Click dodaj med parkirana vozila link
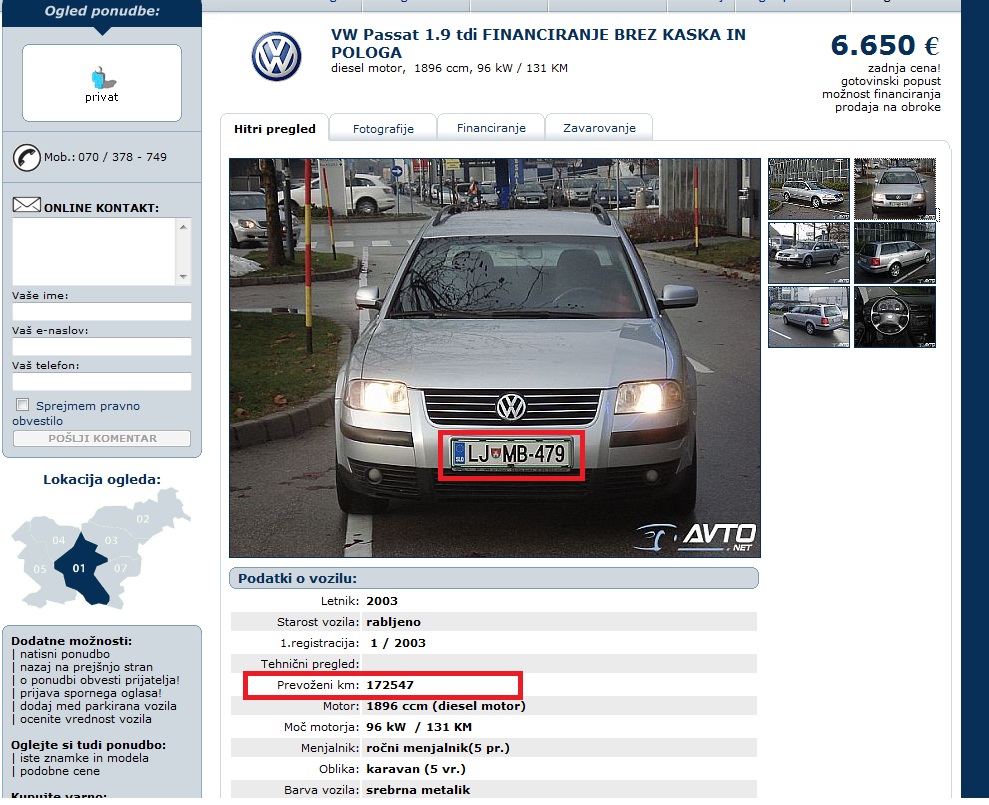The width and height of the screenshot is (989, 805). pos(98,706)
